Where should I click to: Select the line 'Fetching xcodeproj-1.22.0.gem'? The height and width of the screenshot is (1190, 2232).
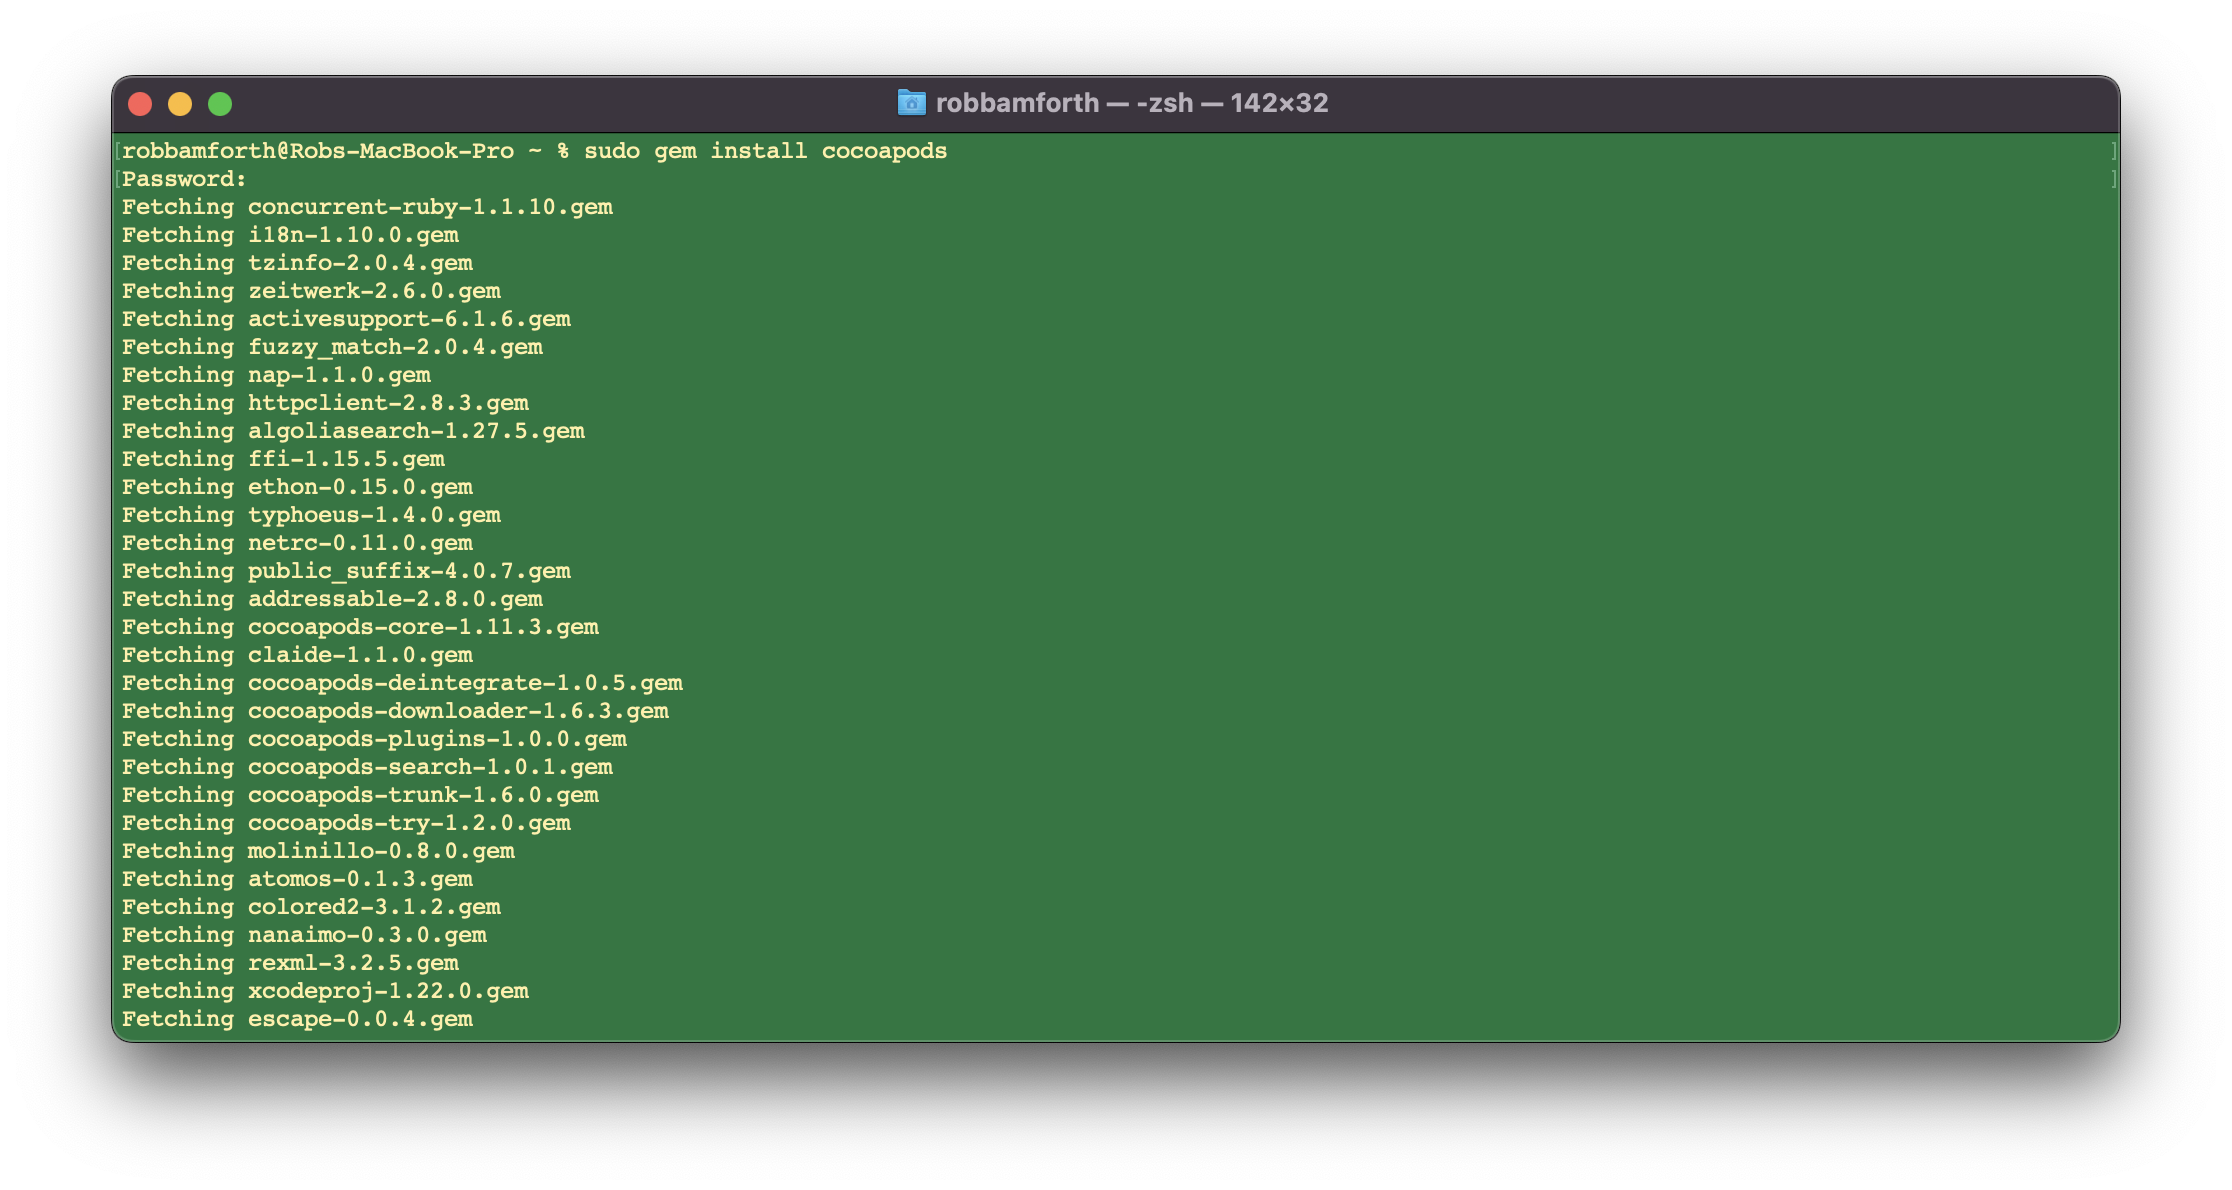click(325, 991)
